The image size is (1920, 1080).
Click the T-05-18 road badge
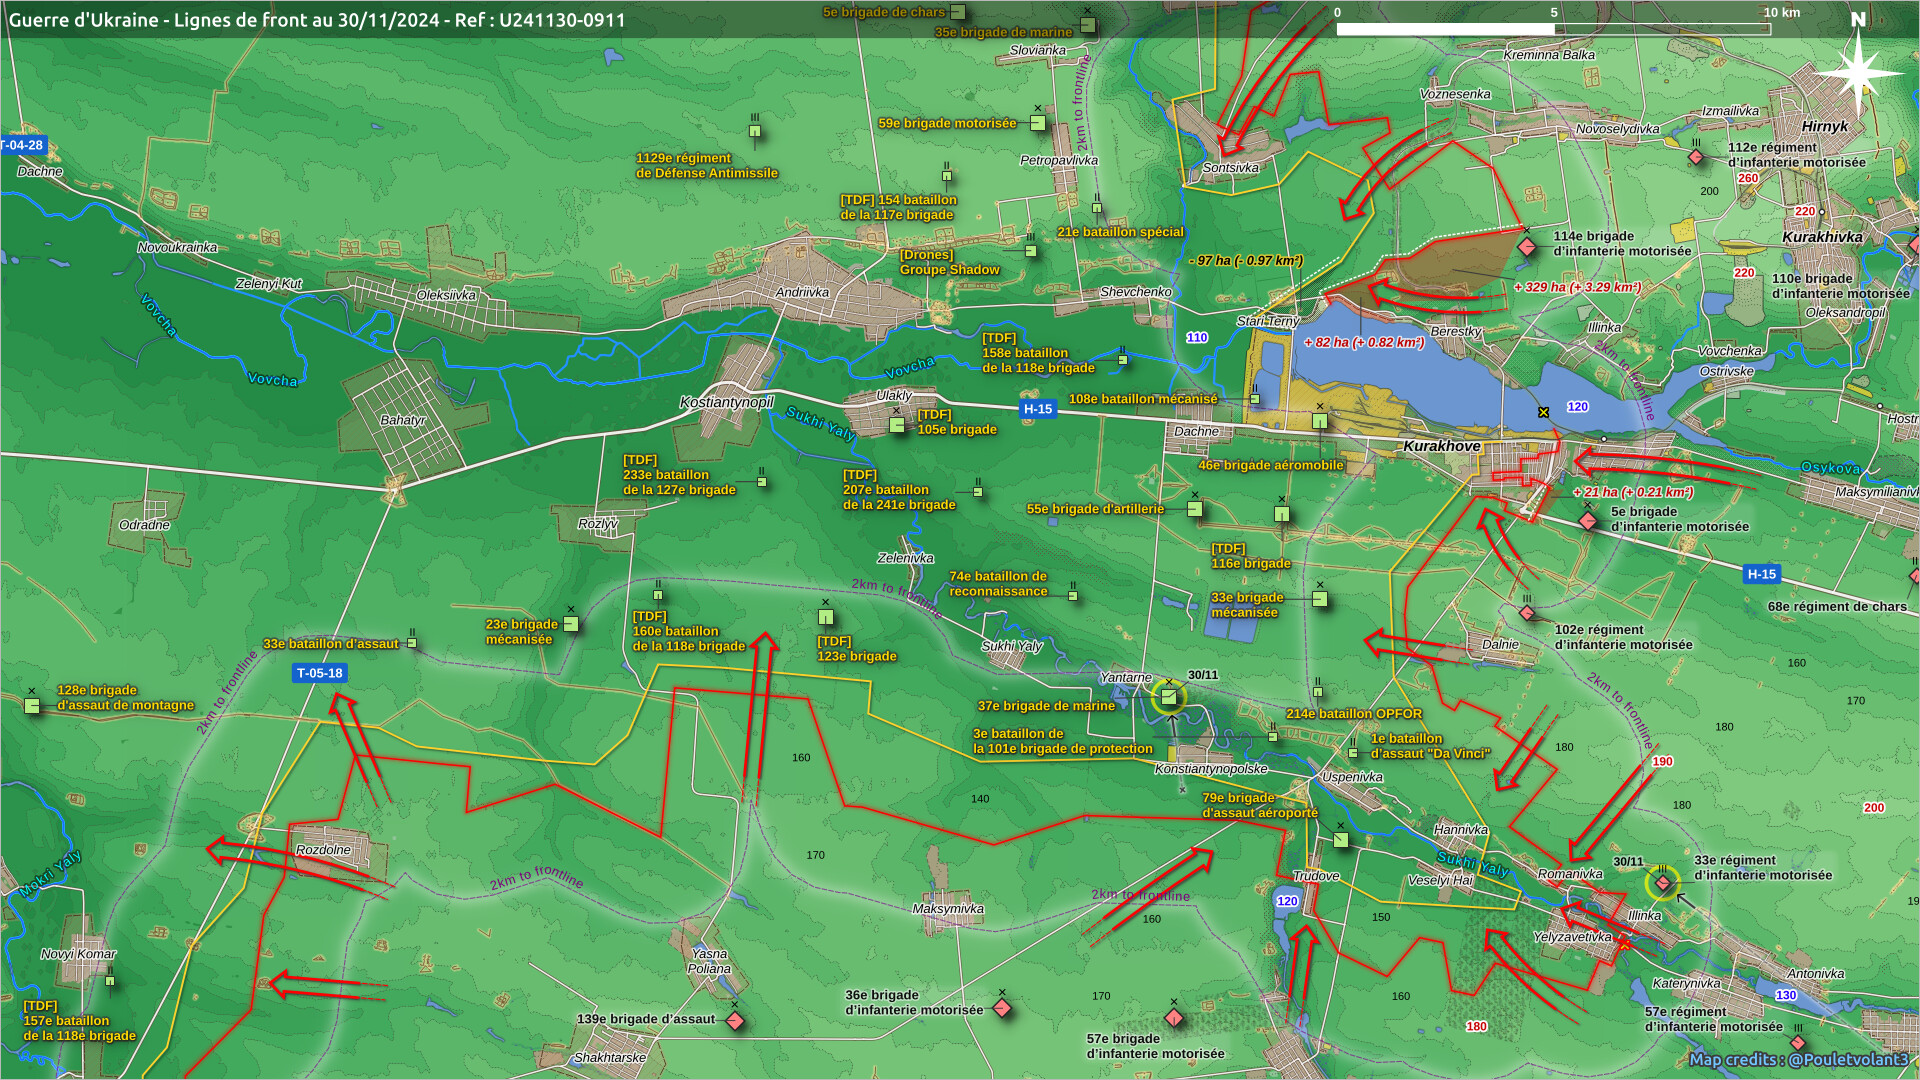point(319,673)
